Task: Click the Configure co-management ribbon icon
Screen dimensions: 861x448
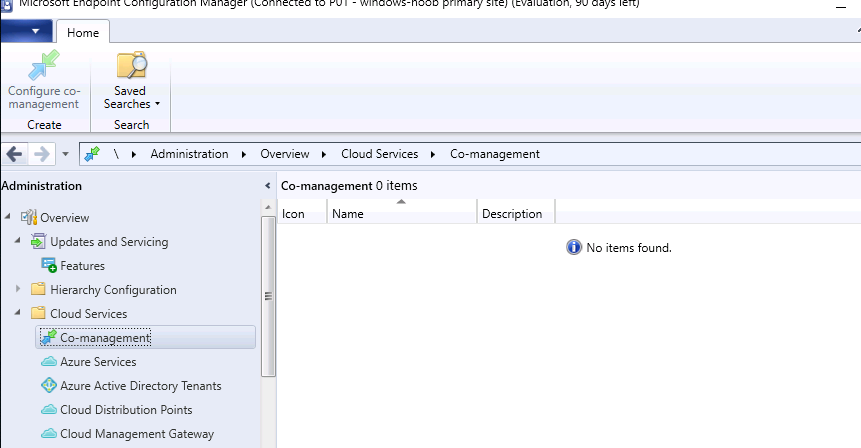Action: point(44,65)
